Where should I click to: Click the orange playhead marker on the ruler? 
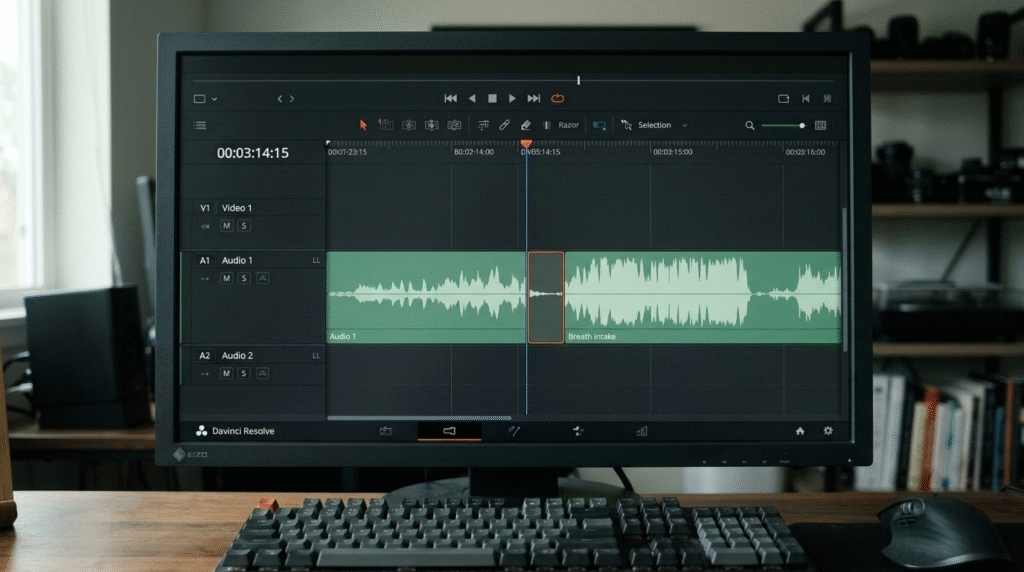click(x=526, y=143)
